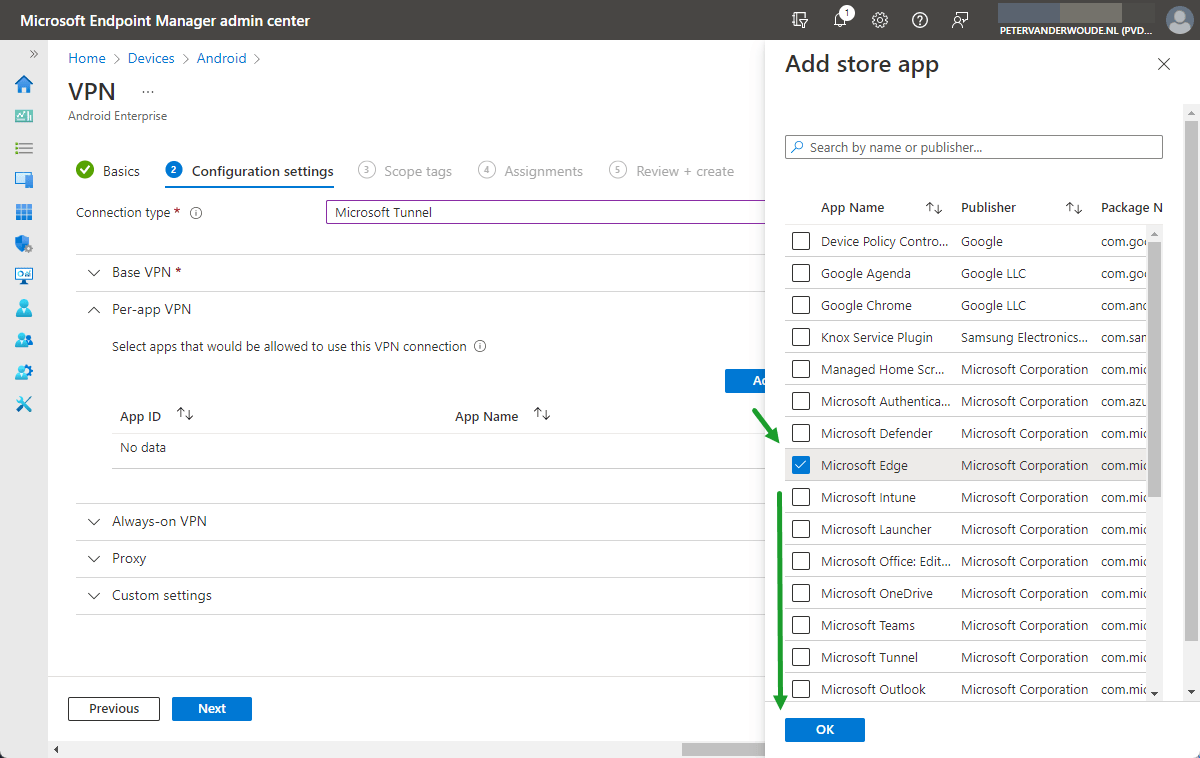Image resolution: width=1200 pixels, height=758 pixels.
Task: Click Home breadcrumb link
Action: [x=87, y=59]
